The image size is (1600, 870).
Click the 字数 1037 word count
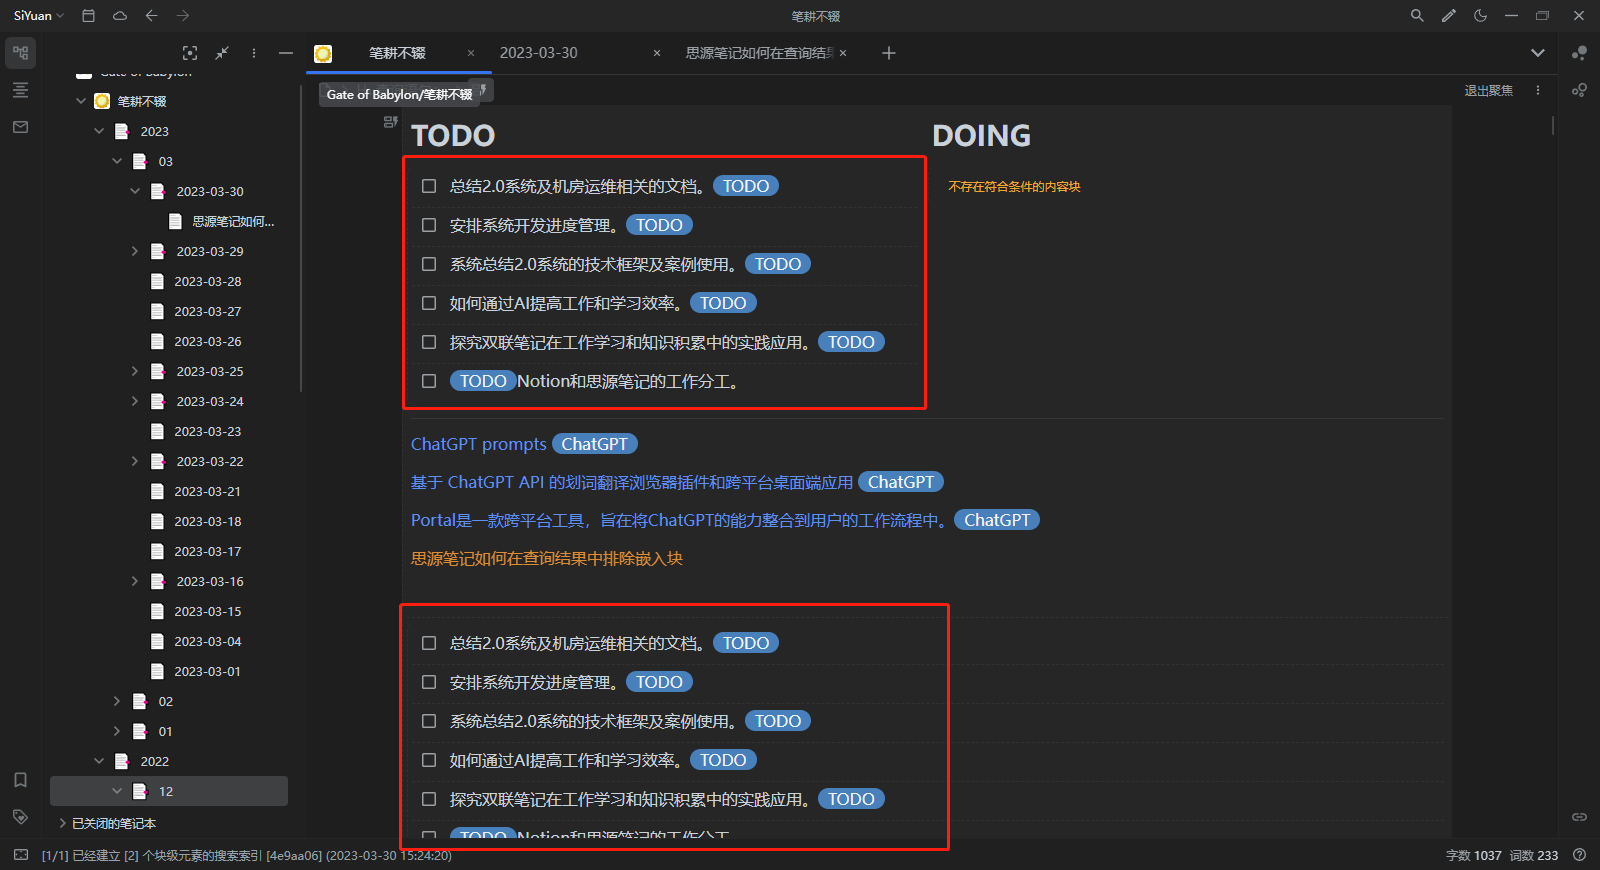(x=1474, y=855)
